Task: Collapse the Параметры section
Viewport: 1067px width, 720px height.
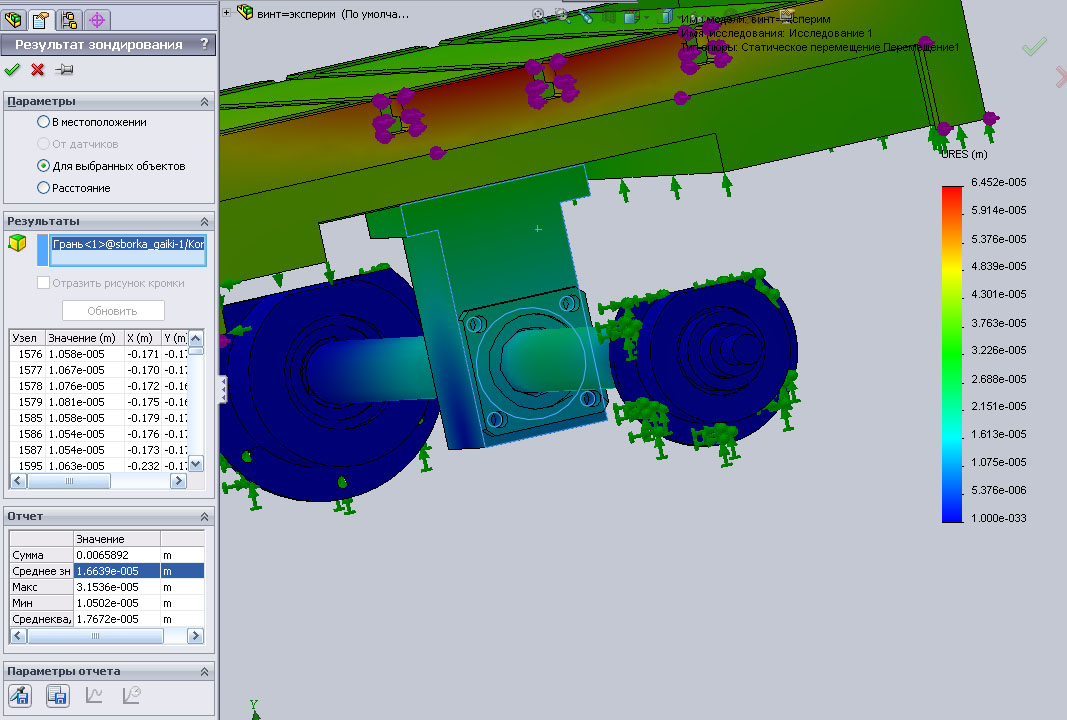Action: (x=204, y=101)
